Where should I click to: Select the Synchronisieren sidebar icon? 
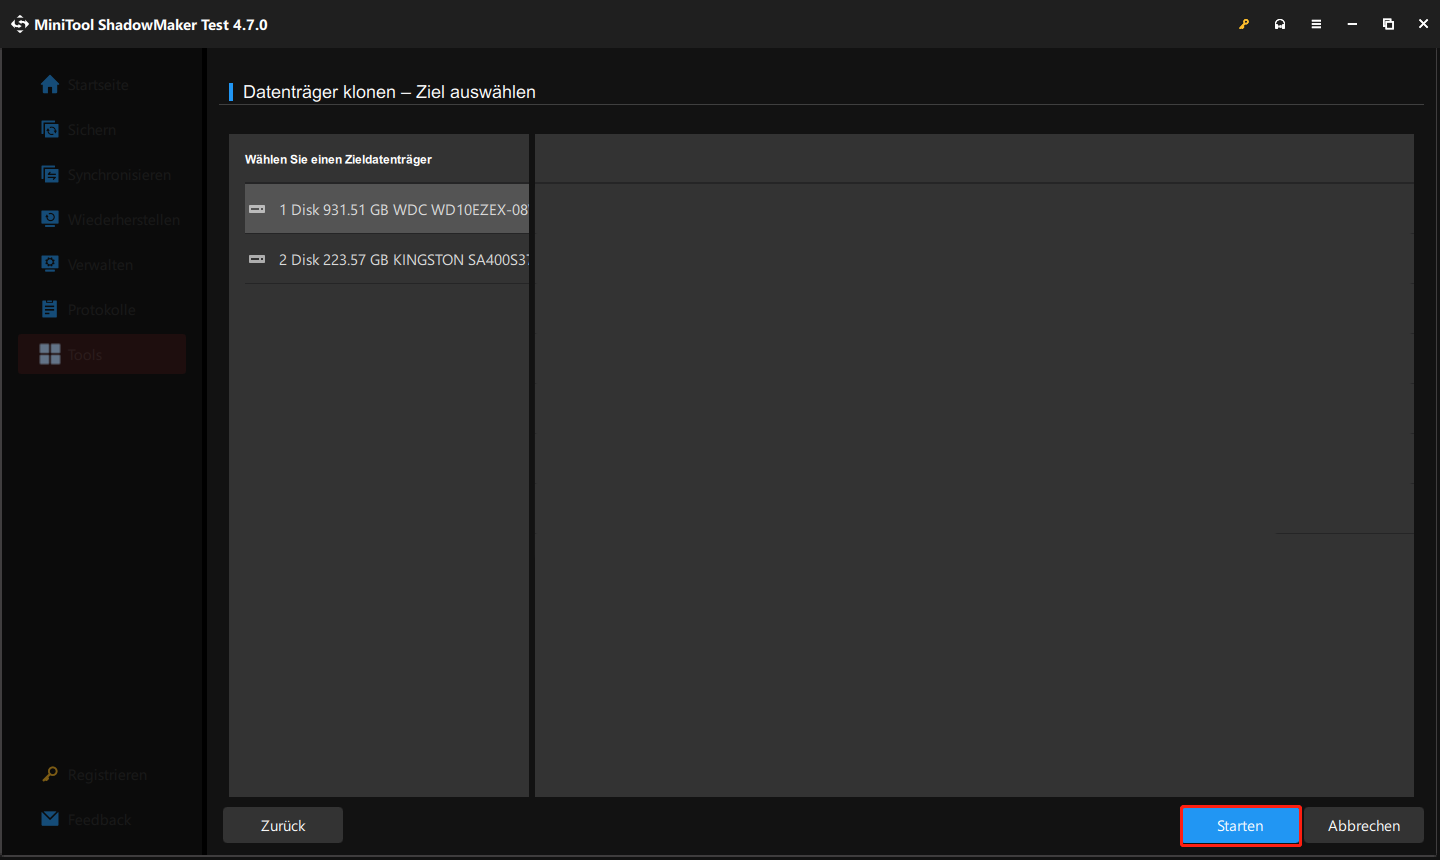(50, 175)
